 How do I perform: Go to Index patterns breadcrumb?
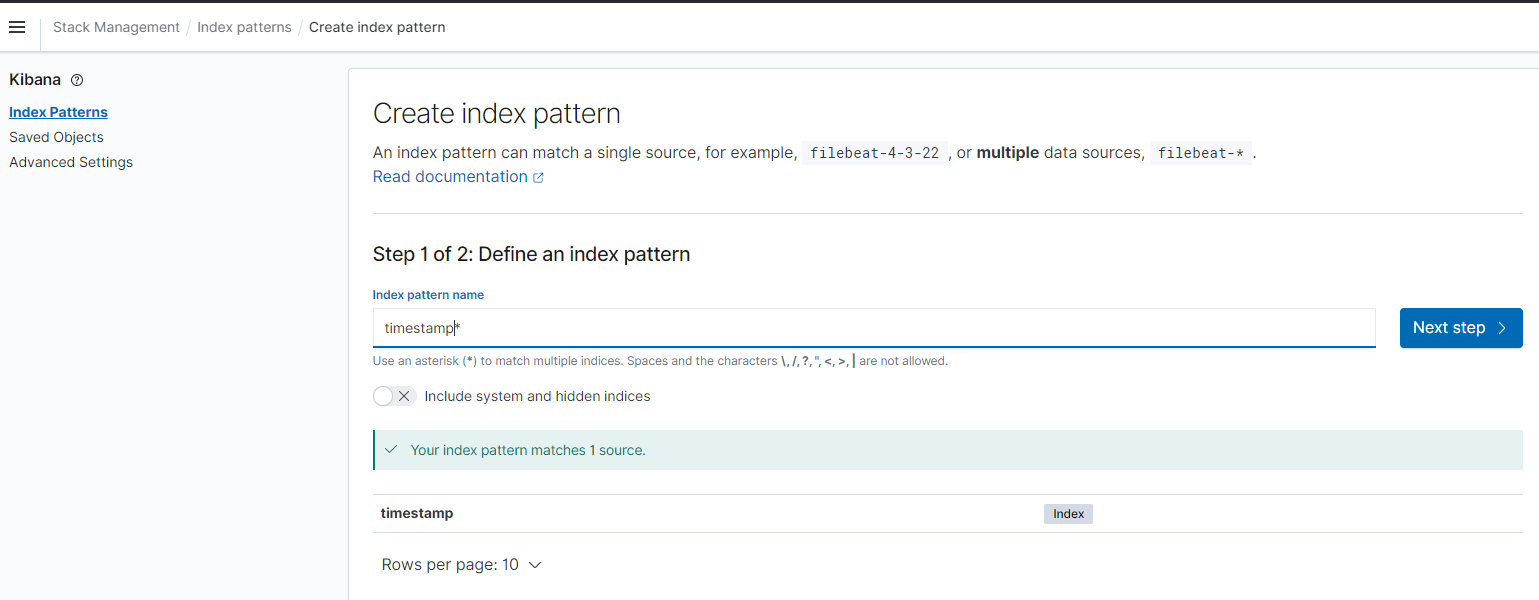[x=244, y=27]
